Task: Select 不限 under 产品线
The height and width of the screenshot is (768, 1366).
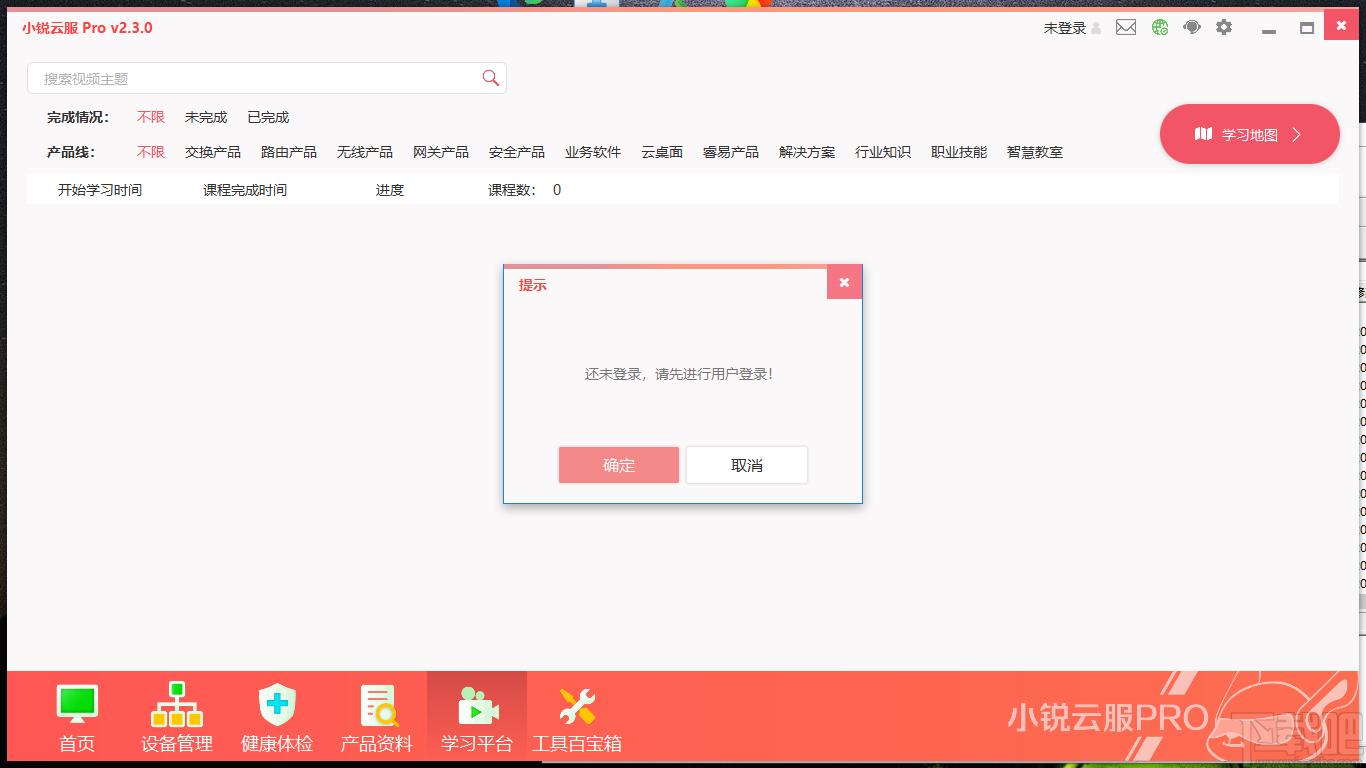Action: pos(151,152)
